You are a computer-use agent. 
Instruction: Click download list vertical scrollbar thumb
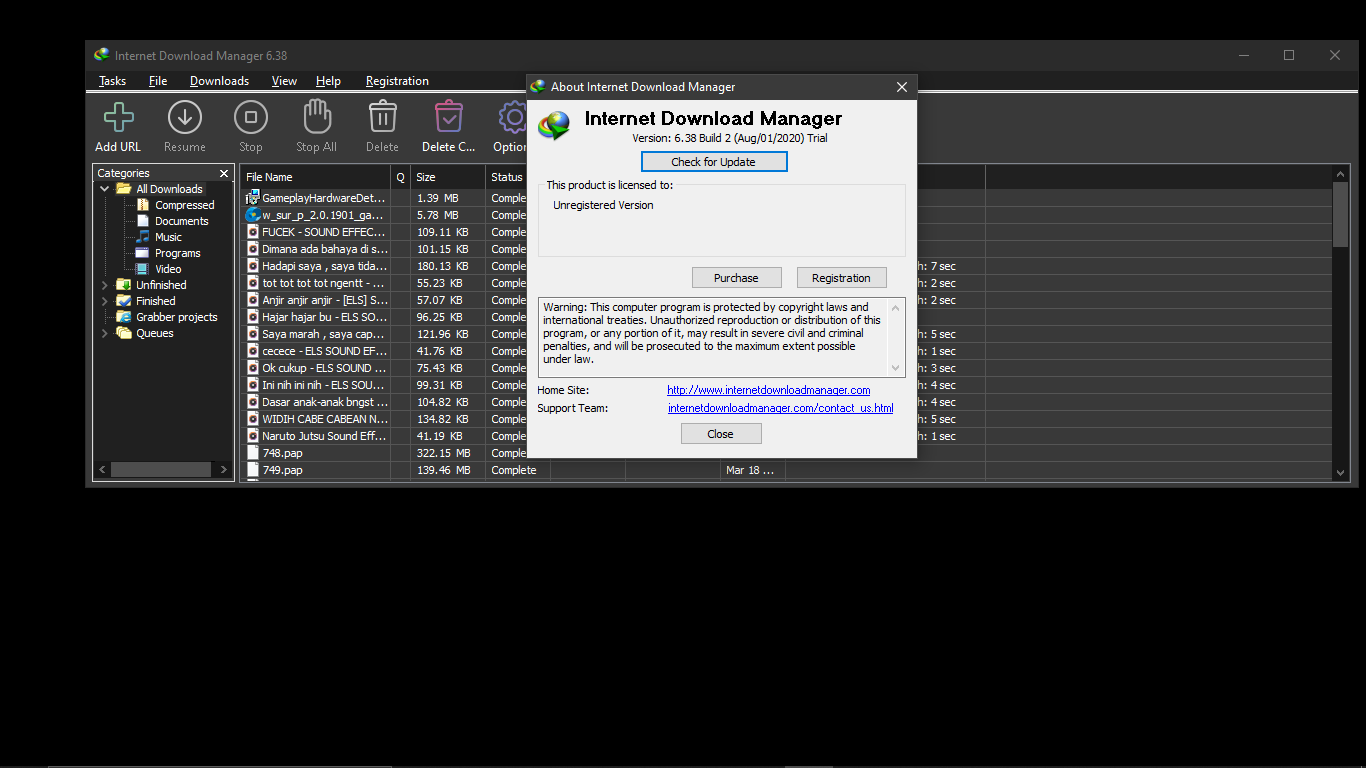coord(1341,214)
